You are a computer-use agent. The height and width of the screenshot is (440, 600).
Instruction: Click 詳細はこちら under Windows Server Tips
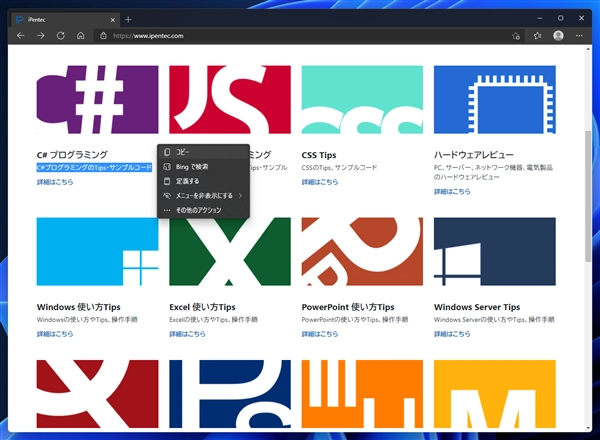[x=452, y=334]
